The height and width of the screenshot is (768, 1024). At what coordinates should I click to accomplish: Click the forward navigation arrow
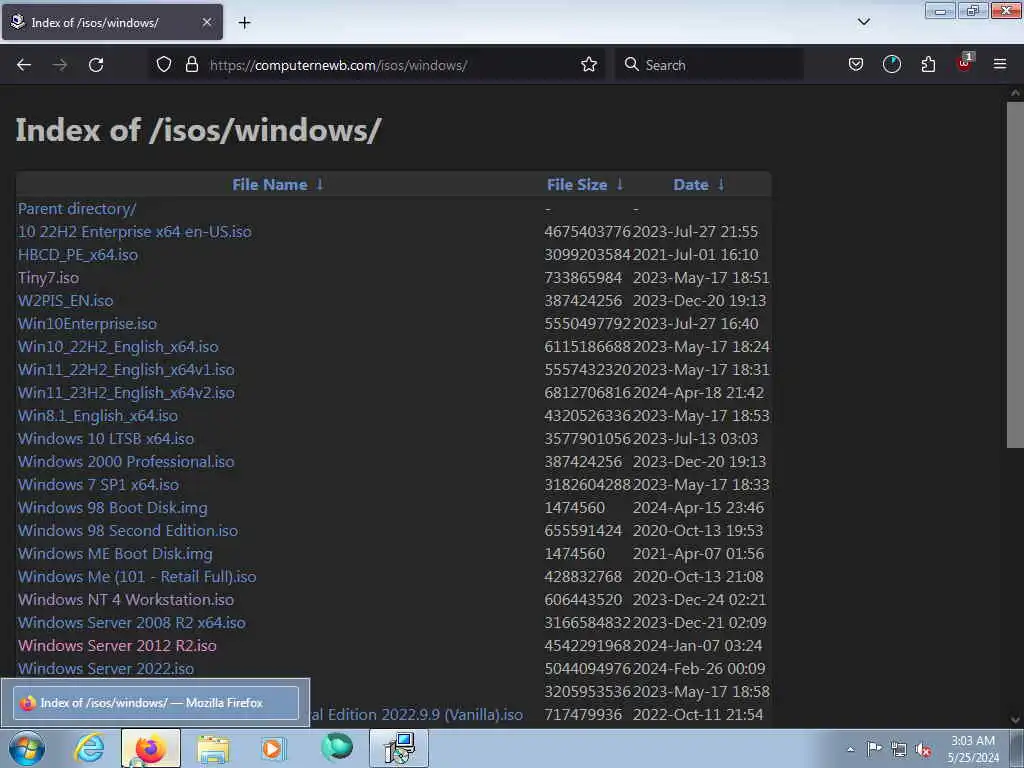coord(60,65)
